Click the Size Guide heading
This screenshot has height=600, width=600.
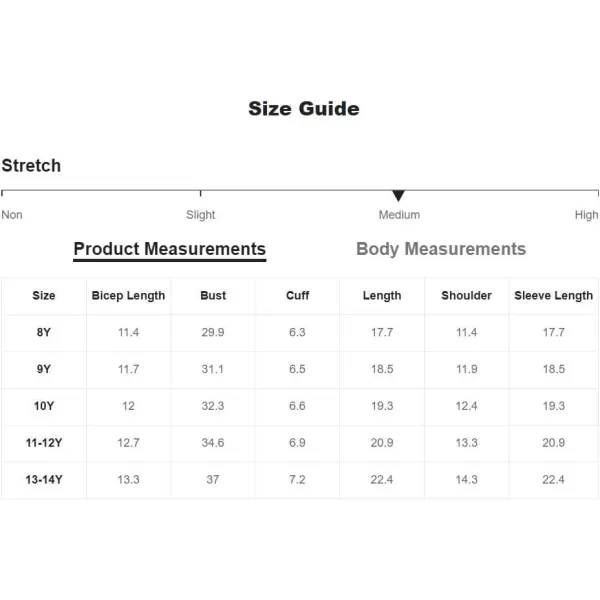304,109
